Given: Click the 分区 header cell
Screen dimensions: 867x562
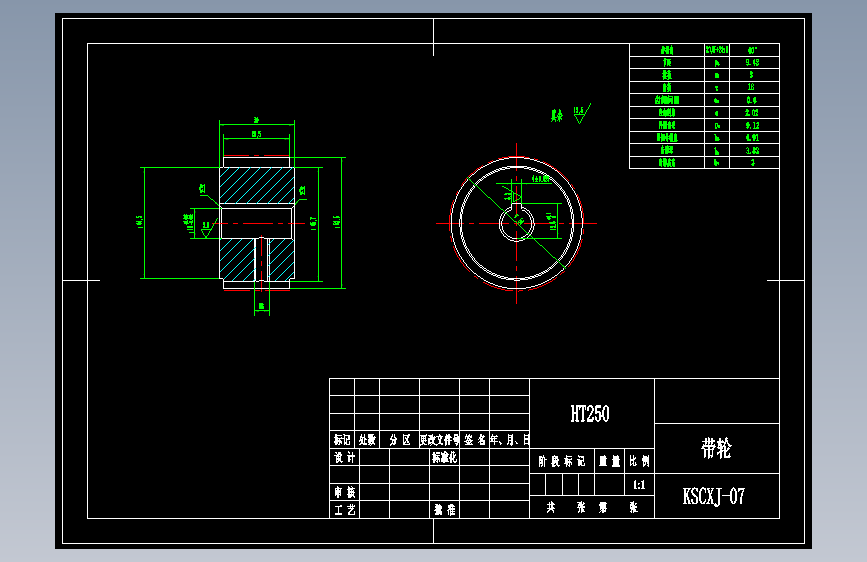Looking at the screenshot, I should tap(400, 440).
